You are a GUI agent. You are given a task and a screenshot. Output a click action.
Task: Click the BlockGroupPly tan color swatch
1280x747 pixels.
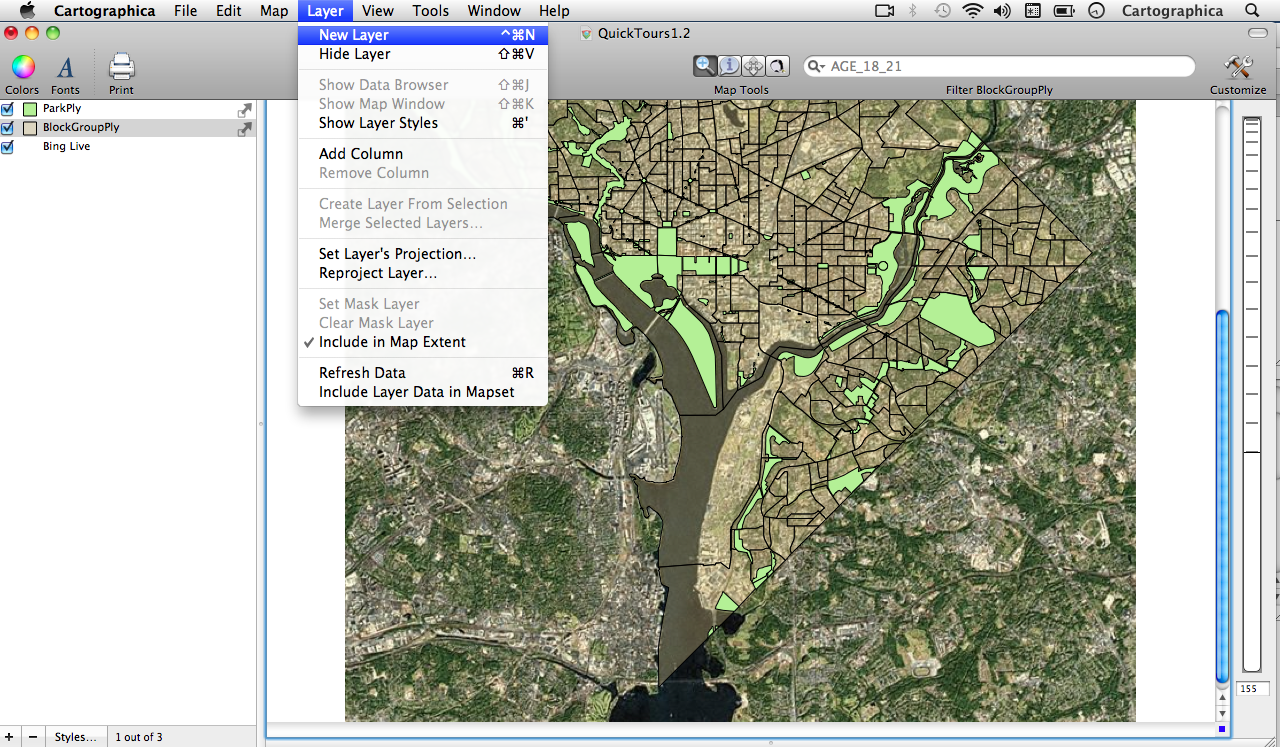[30, 128]
